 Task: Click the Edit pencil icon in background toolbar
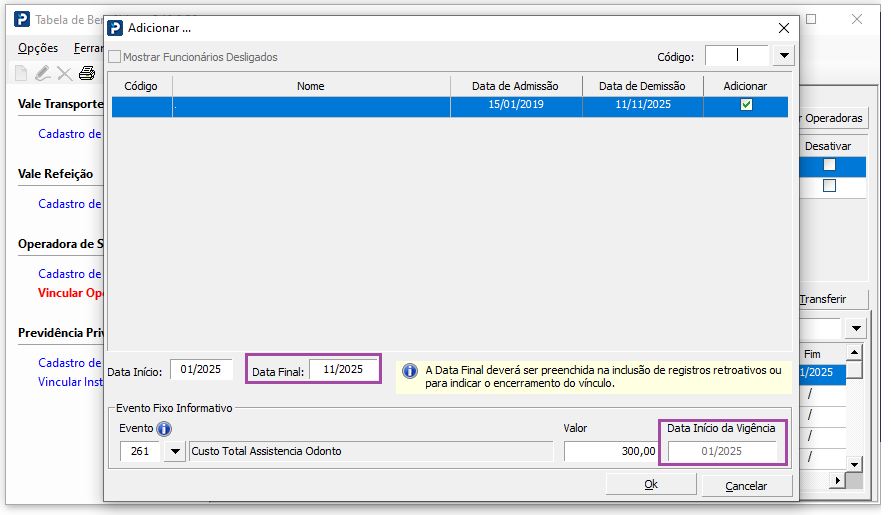tap(43, 73)
